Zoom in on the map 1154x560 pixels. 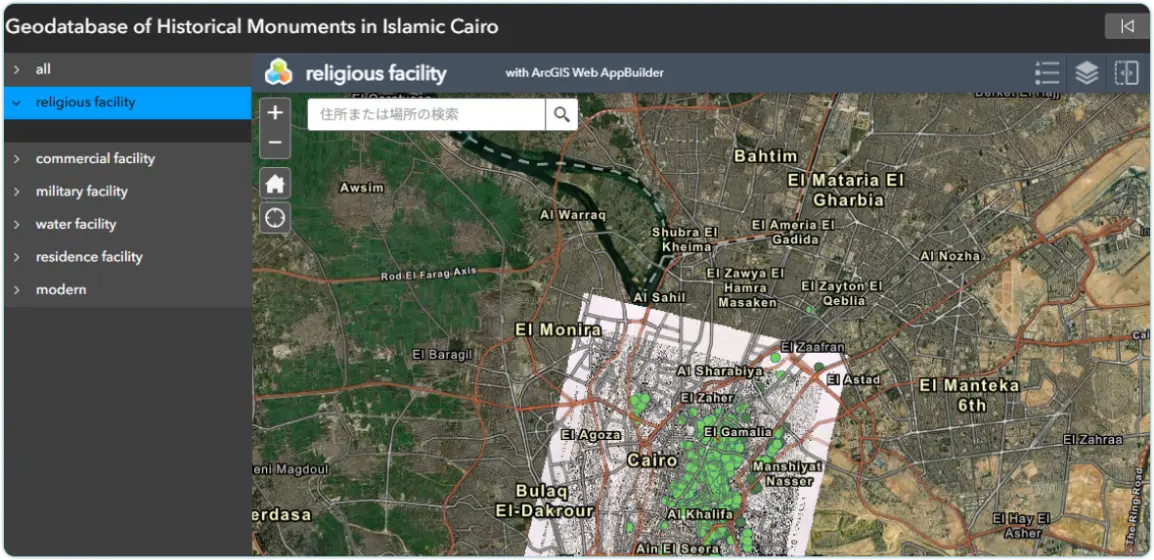coord(275,112)
